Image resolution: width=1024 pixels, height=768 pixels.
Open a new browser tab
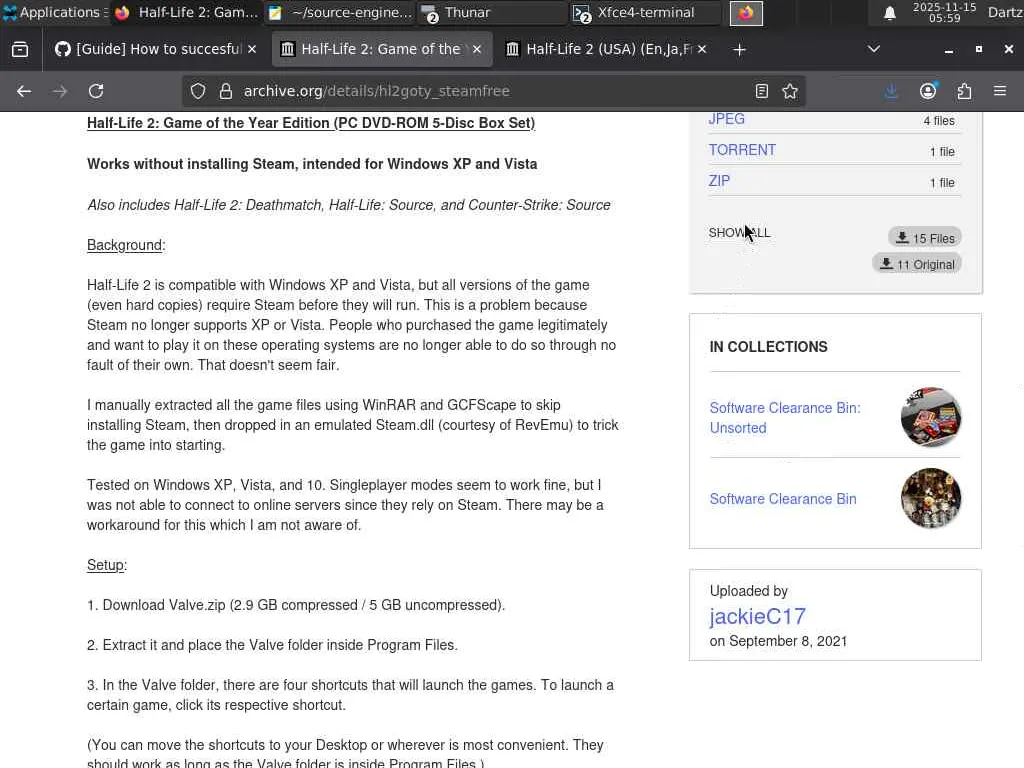pyautogui.click(x=739, y=50)
